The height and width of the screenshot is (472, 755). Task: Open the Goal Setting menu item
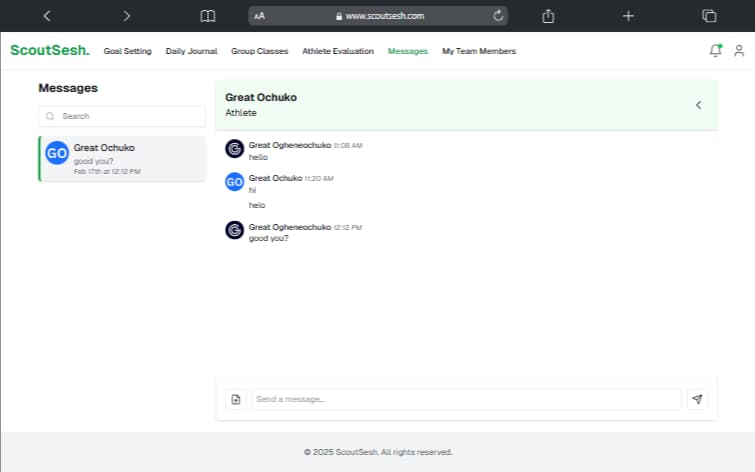[x=127, y=51]
